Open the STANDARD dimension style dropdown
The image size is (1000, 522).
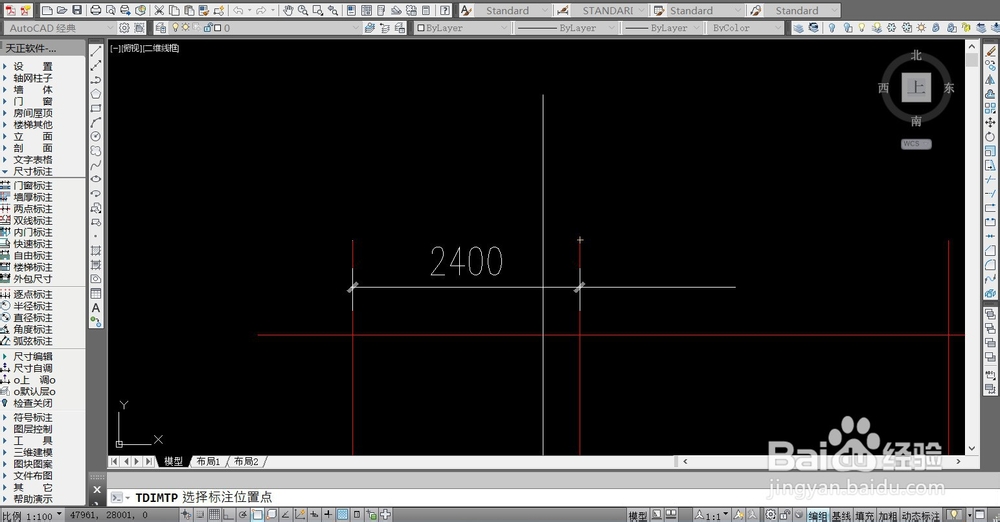(x=609, y=10)
